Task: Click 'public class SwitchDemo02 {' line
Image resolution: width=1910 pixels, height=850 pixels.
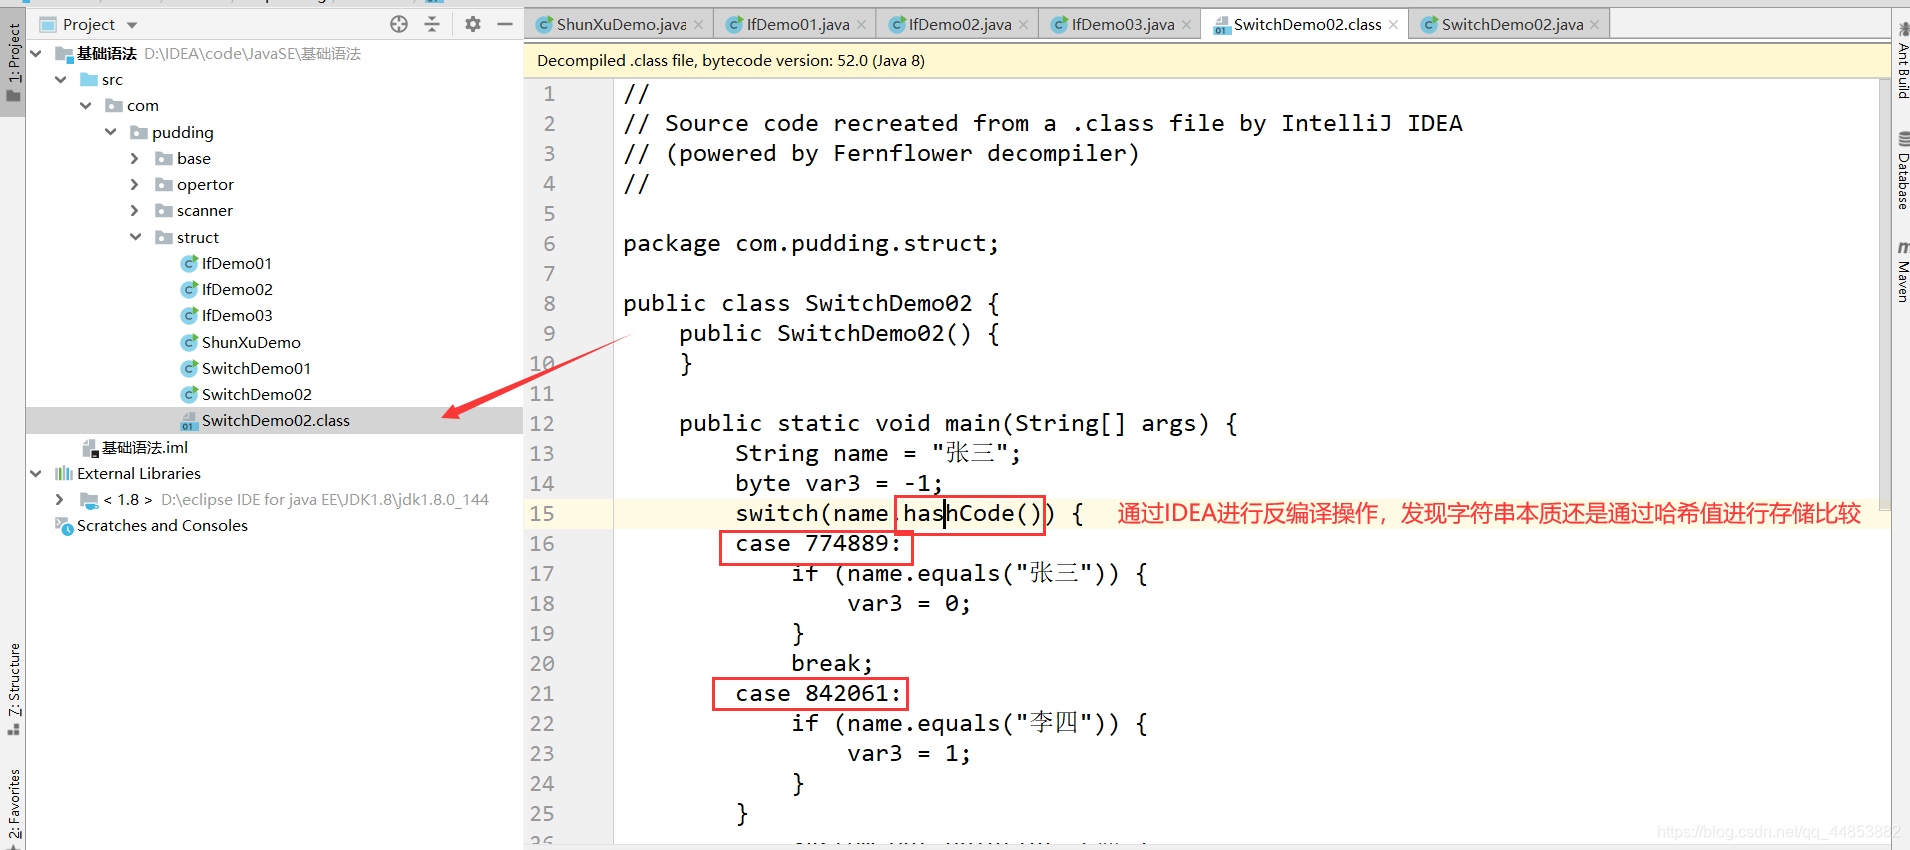Action: (x=811, y=303)
